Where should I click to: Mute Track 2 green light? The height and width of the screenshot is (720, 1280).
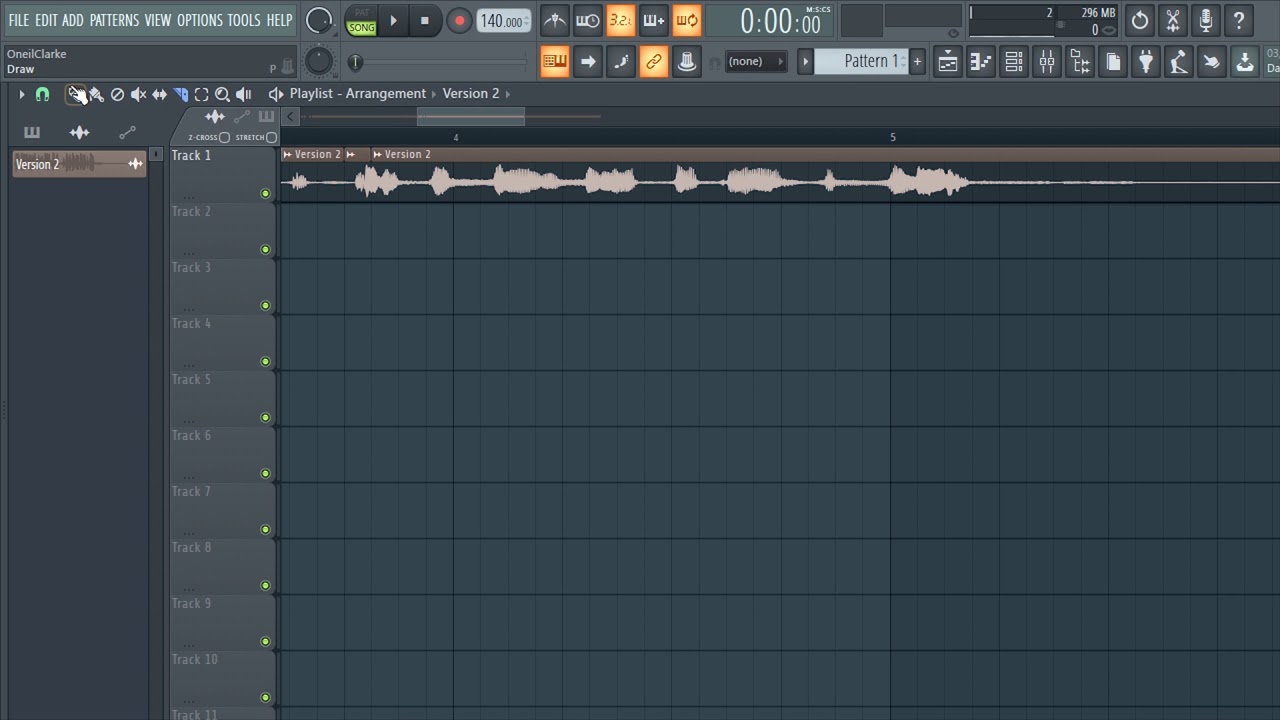[x=265, y=249]
